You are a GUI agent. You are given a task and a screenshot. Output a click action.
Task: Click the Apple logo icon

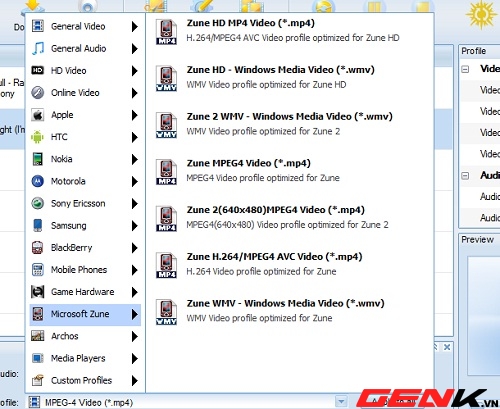coord(38,115)
